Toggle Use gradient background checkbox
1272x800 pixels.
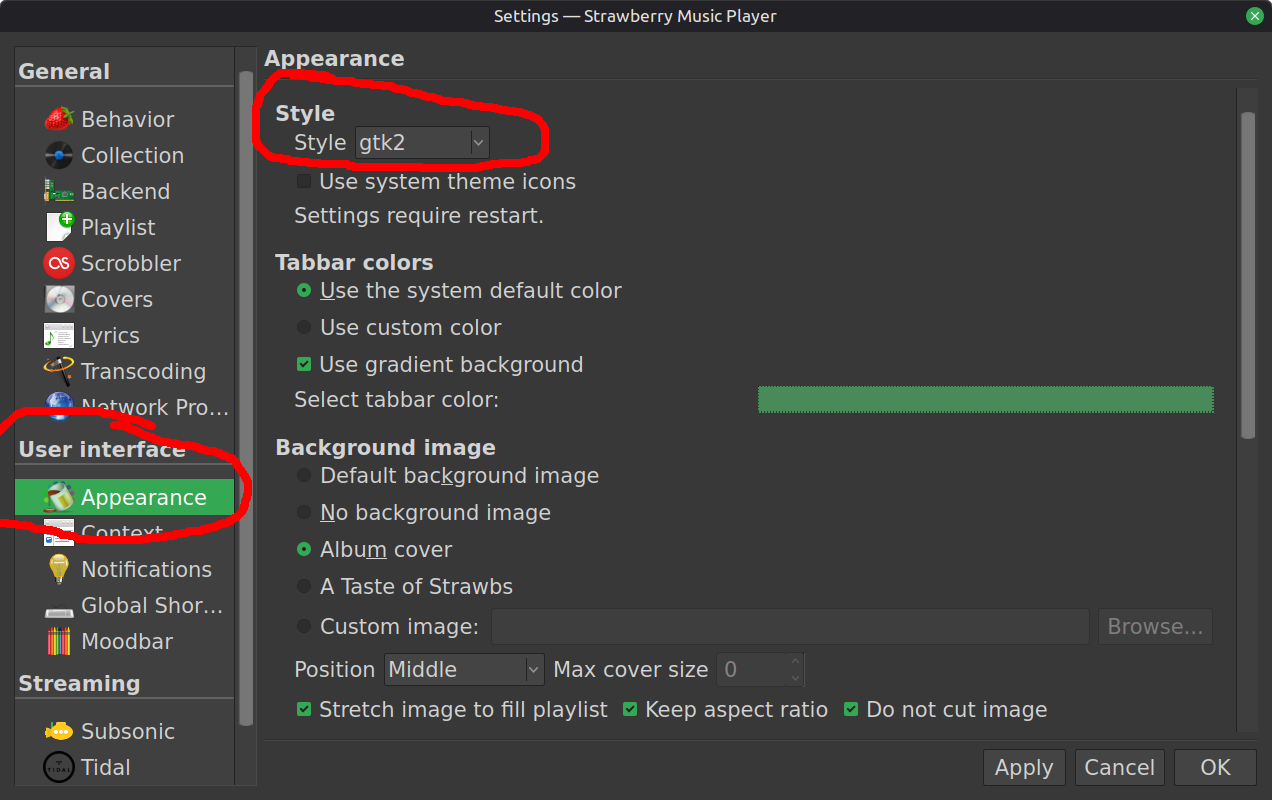[x=304, y=365]
